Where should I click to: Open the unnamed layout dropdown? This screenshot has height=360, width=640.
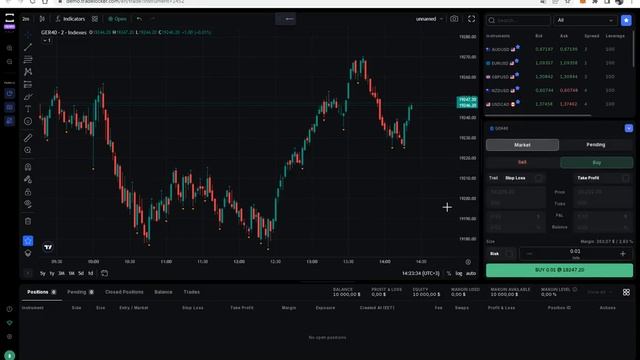tap(429, 19)
